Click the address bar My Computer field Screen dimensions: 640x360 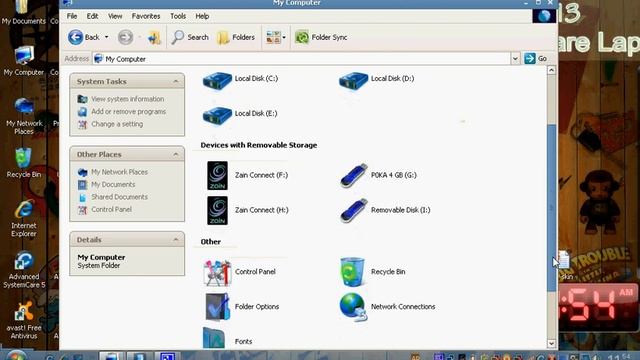click(x=301, y=59)
